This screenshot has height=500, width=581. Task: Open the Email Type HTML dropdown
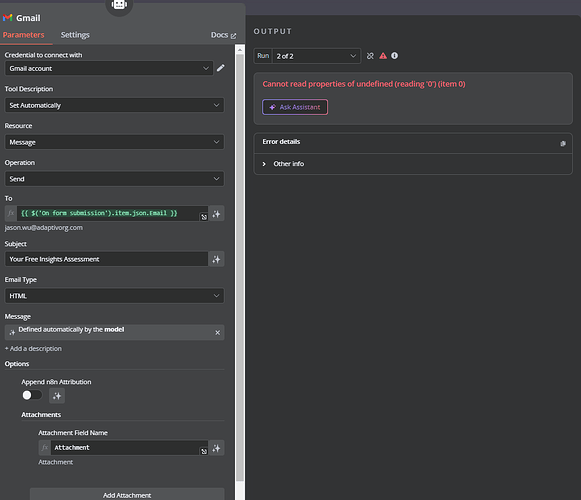tap(114, 296)
